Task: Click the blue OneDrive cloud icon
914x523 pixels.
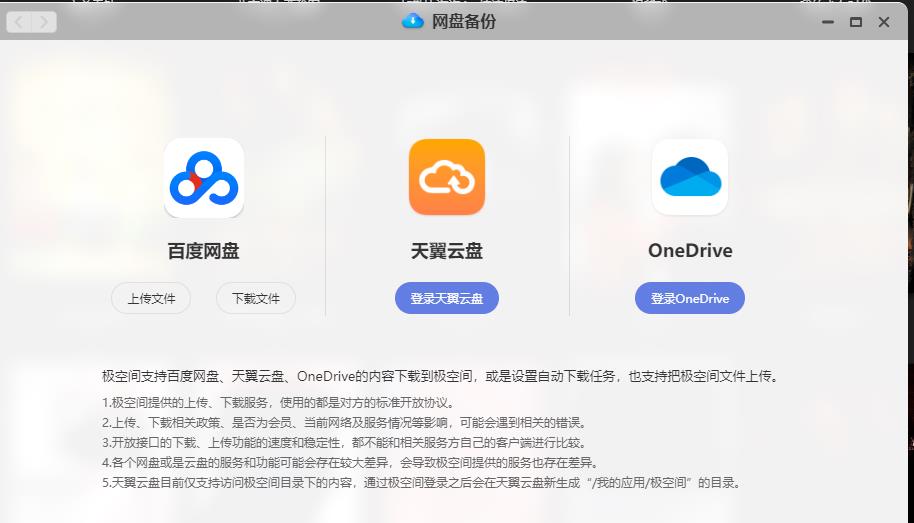Action: pyautogui.click(x=690, y=177)
